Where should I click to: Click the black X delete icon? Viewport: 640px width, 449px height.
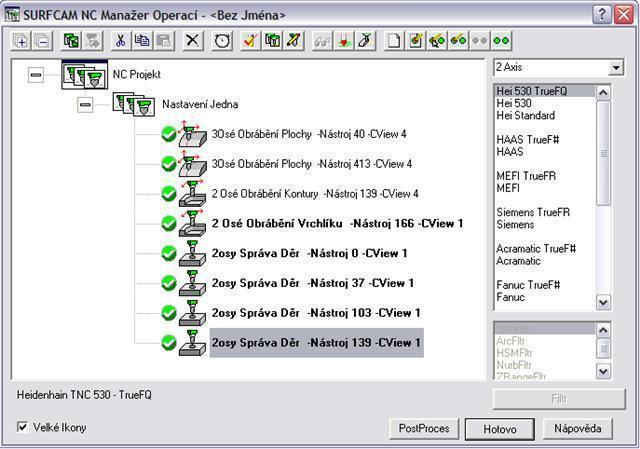pos(193,41)
